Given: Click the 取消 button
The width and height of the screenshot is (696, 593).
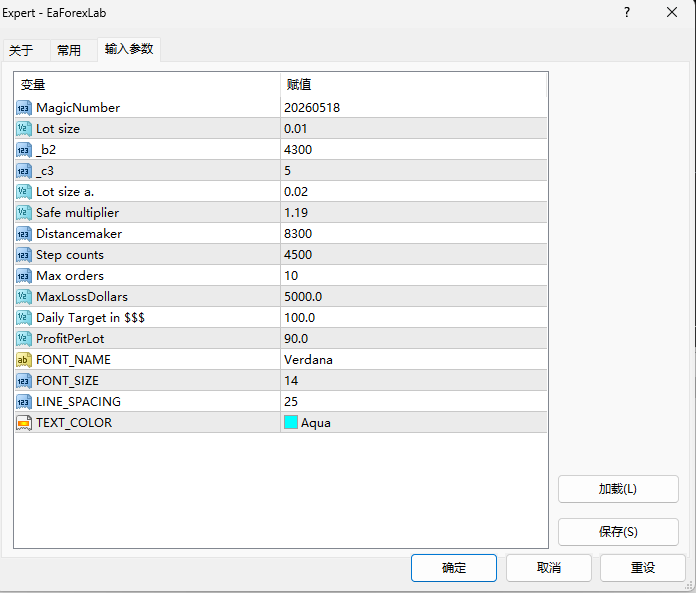Looking at the screenshot, I should (549, 568).
